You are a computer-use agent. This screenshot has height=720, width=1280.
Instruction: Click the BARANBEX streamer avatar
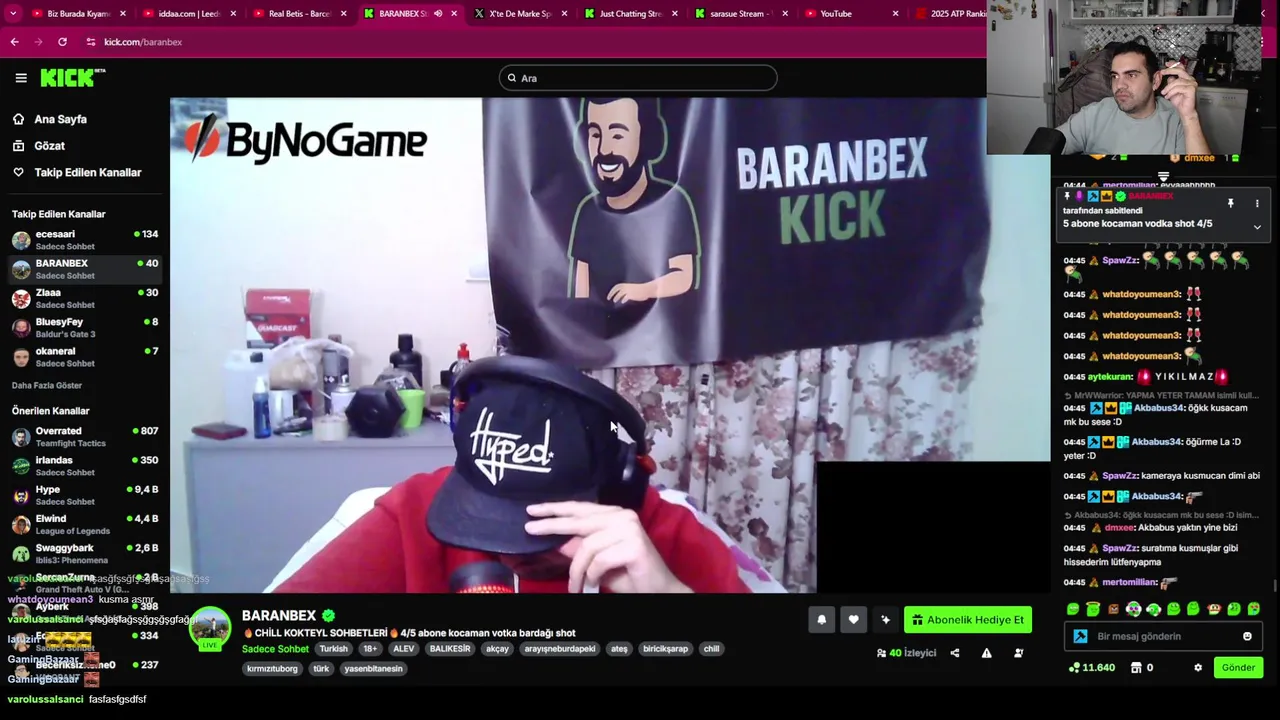click(210, 628)
